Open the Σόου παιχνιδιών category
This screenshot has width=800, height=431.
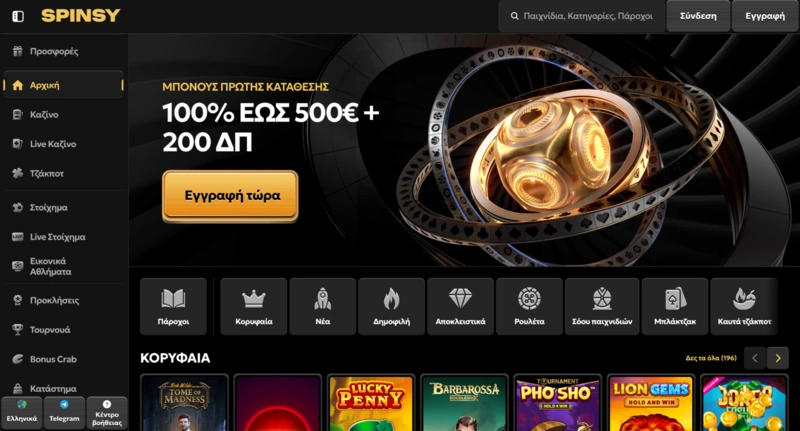click(602, 306)
